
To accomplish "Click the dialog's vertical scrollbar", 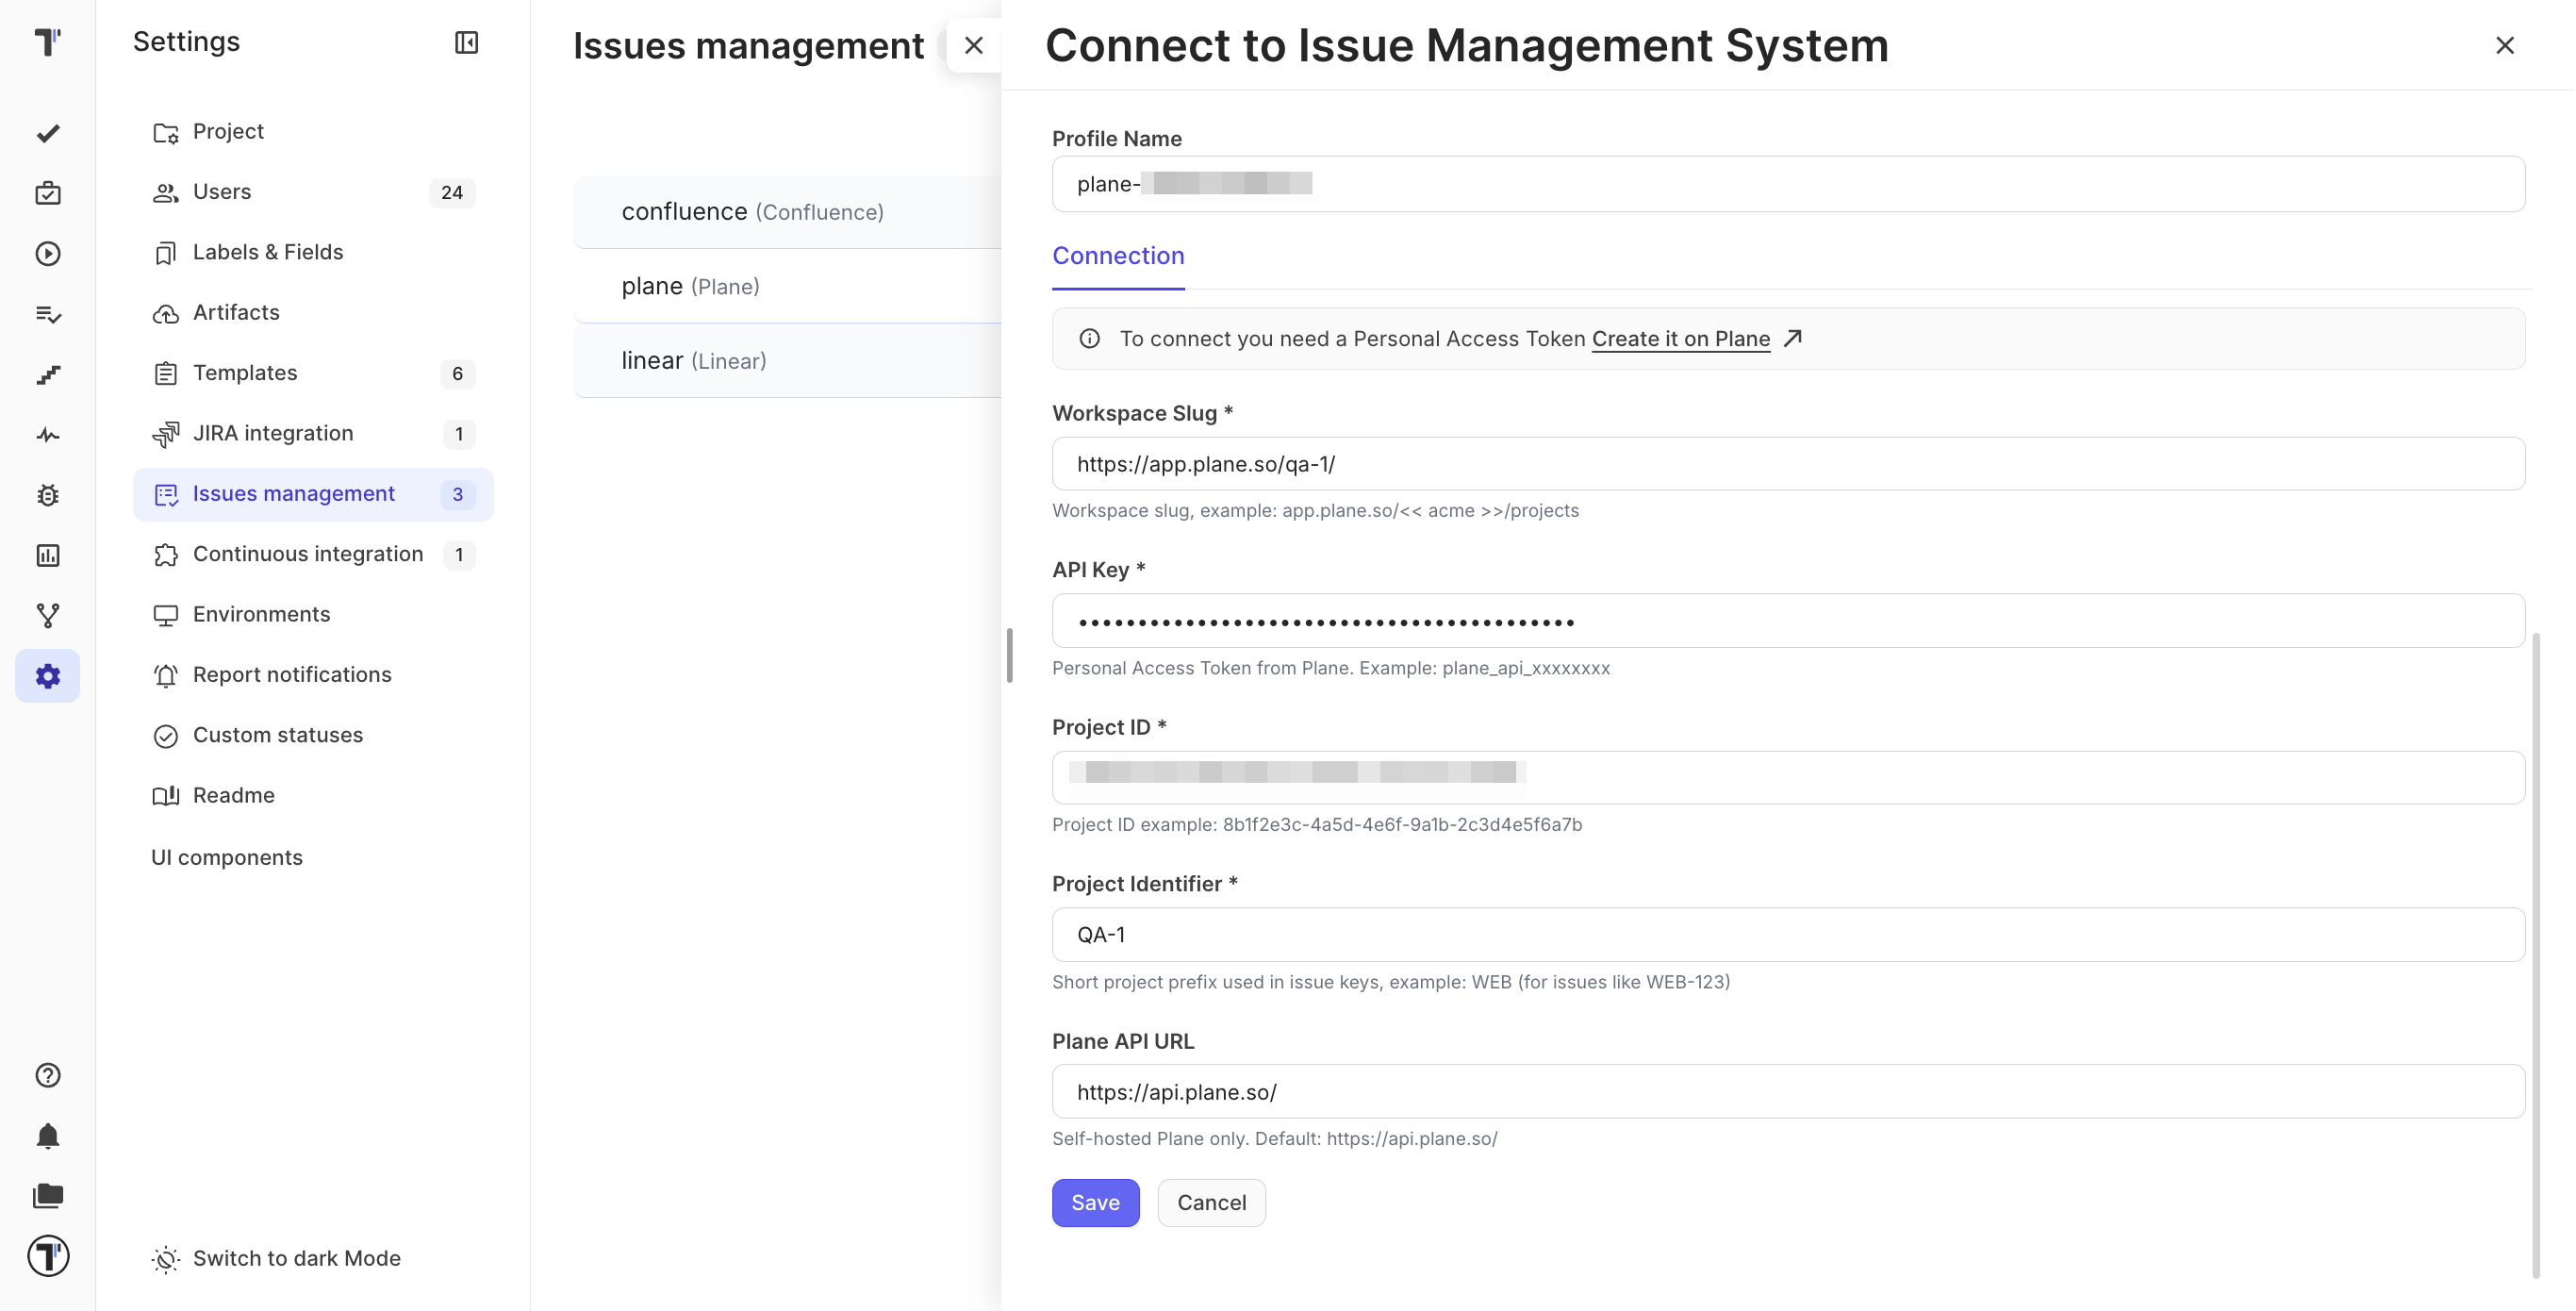I will pyautogui.click(x=2536, y=955).
